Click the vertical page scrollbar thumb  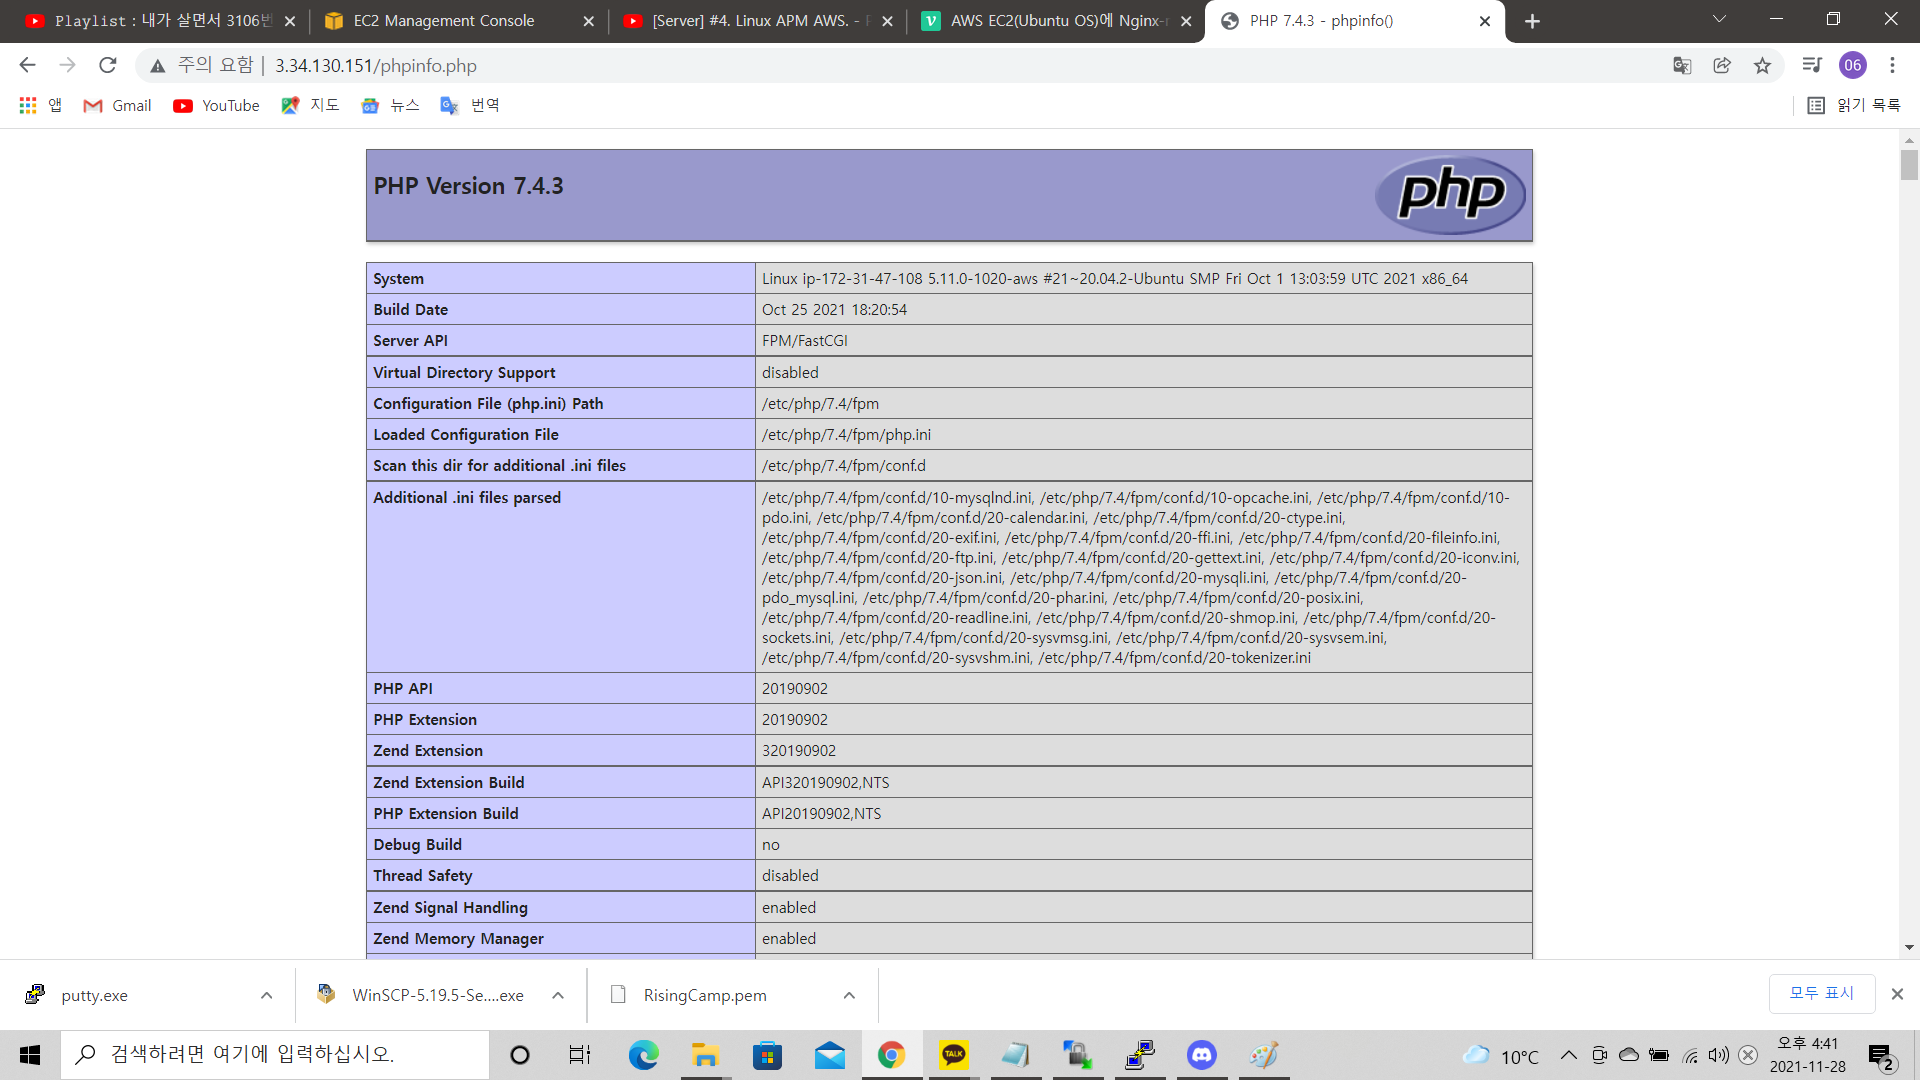[1909, 165]
